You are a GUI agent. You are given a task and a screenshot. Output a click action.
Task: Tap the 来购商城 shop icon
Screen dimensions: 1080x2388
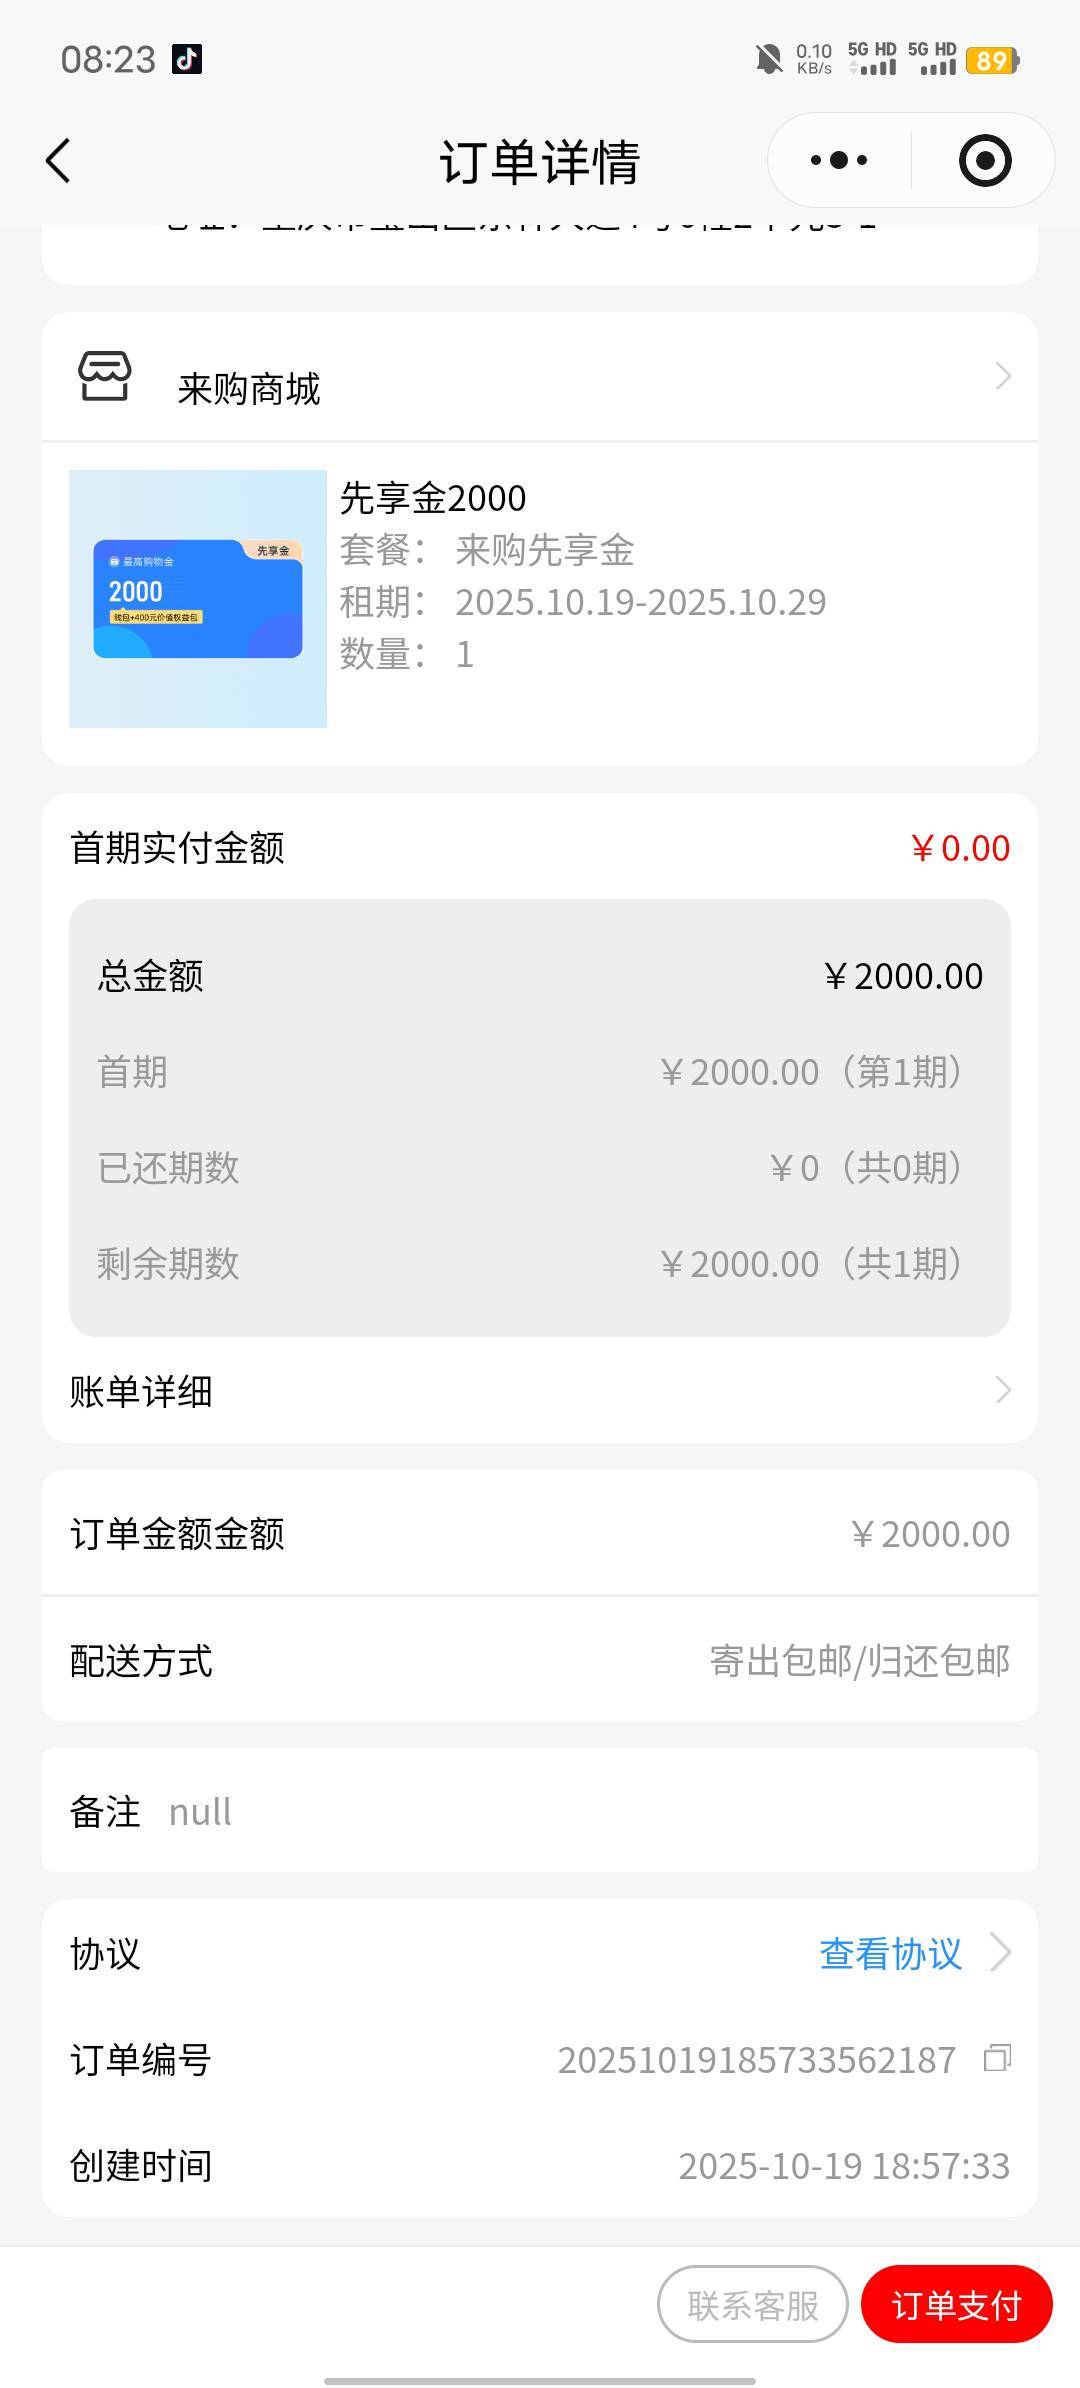(x=105, y=377)
